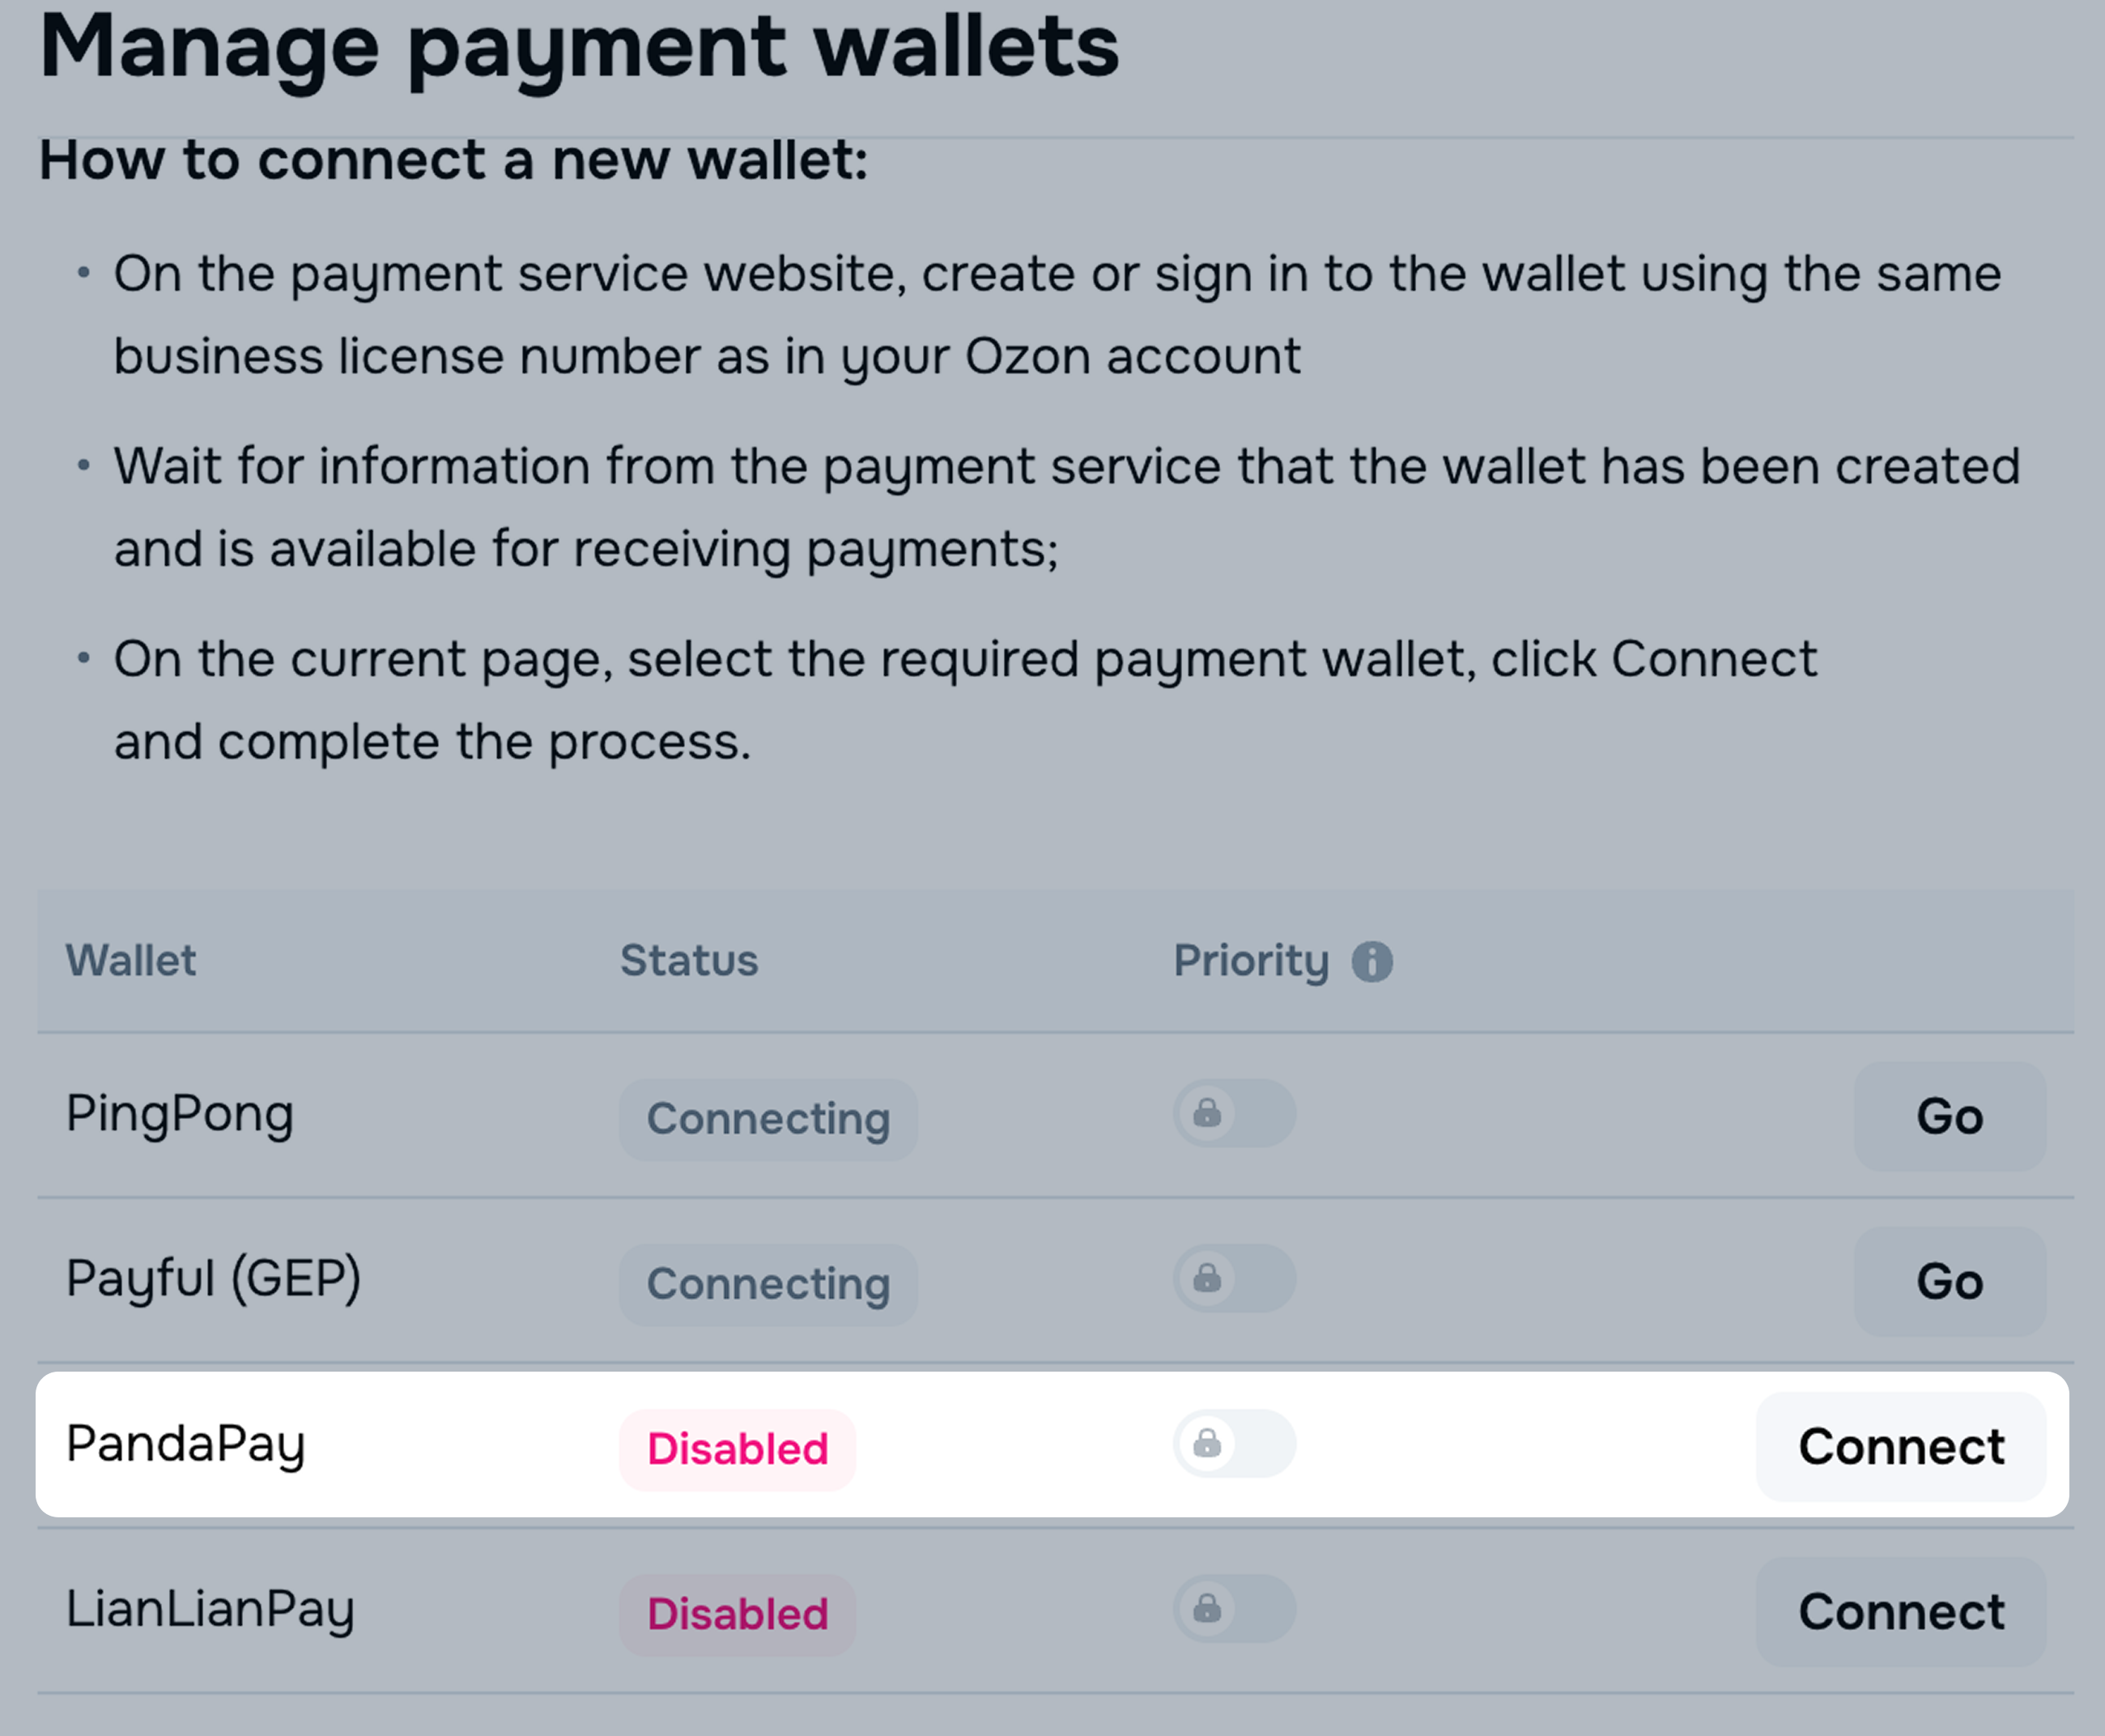Click the Disabled status badge for LianLianPay
The height and width of the screenshot is (1736, 2105).
[737, 1614]
